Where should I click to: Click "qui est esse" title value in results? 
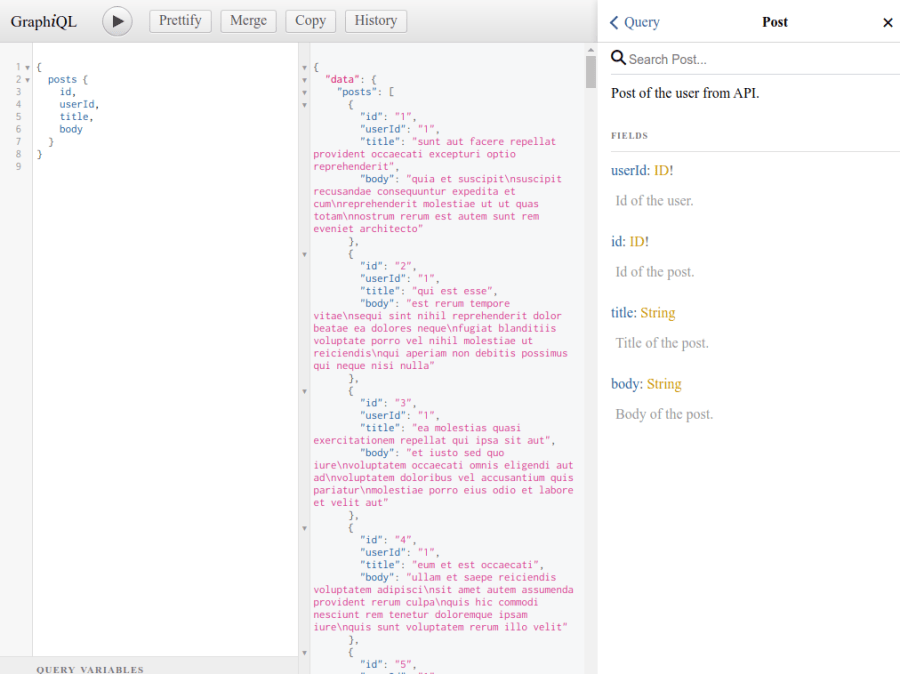pos(455,291)
